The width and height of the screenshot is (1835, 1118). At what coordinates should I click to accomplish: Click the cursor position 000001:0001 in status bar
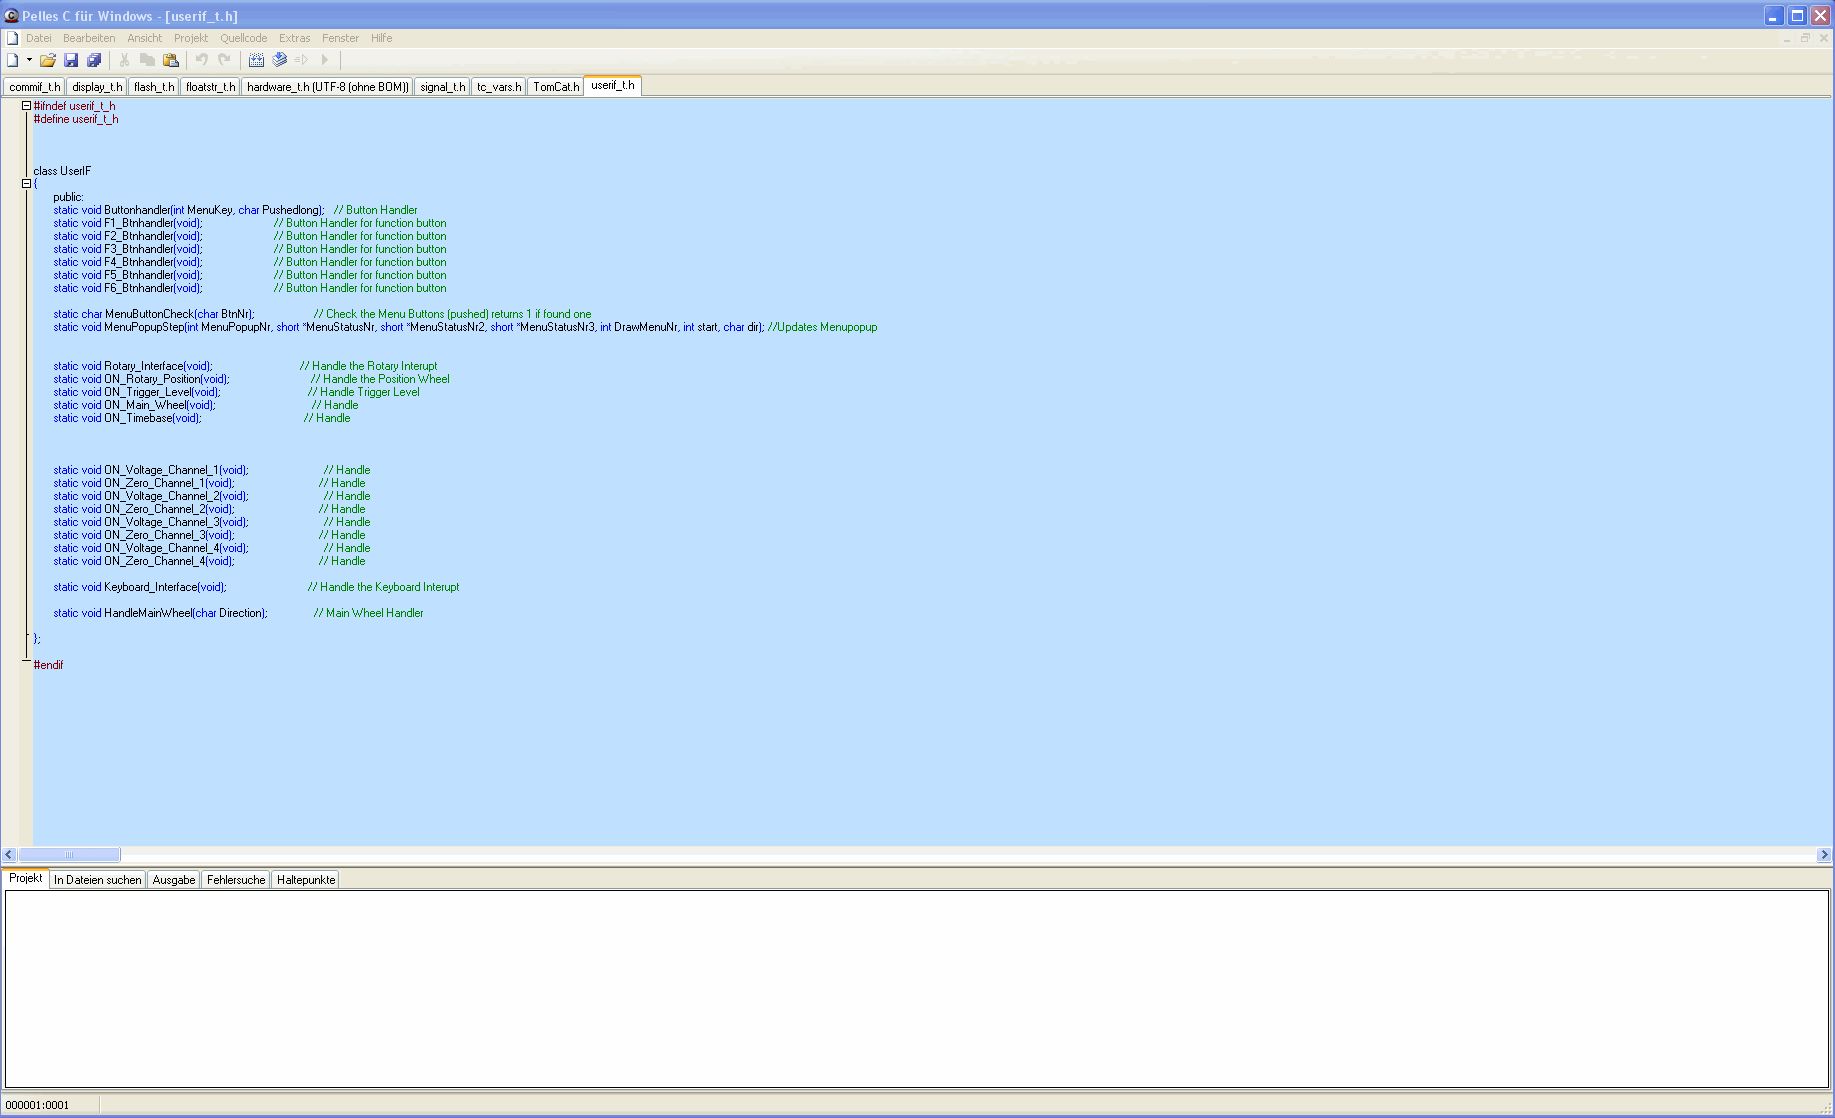point(38,1105)
